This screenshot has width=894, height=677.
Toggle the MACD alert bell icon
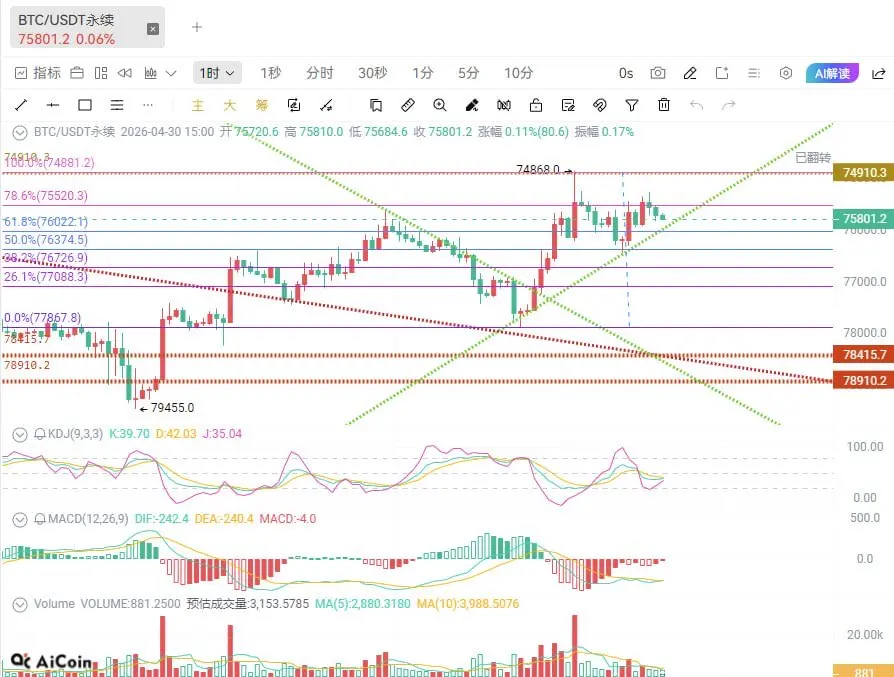(40, 520)
